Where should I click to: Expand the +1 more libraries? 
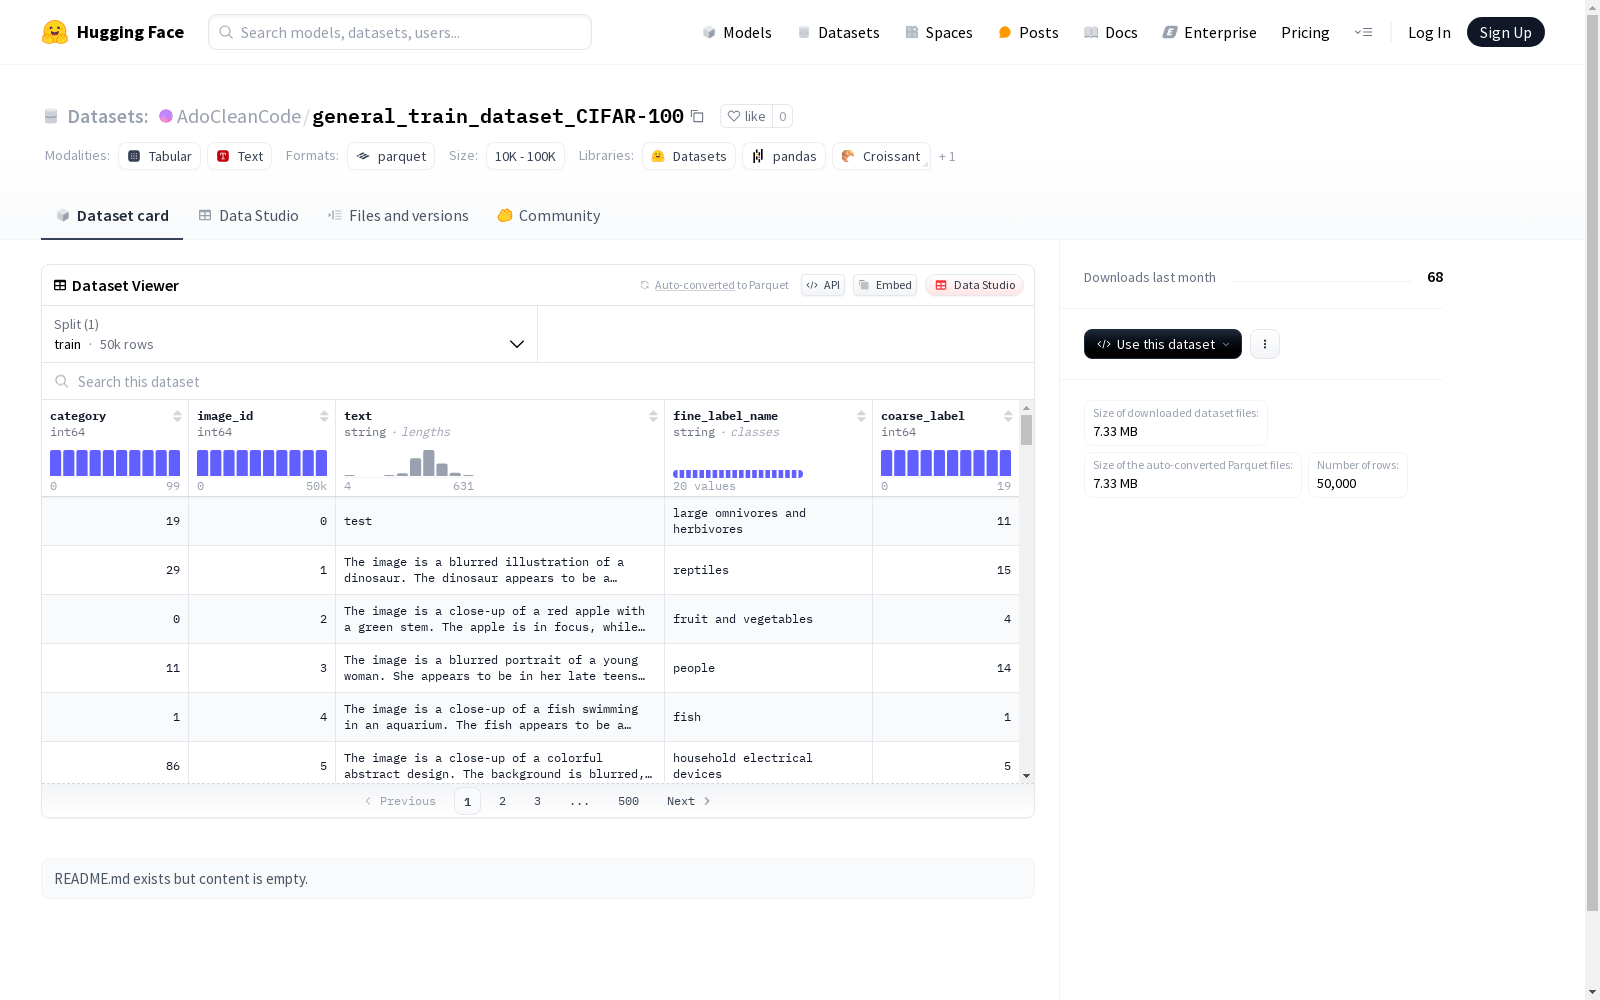point(947,157)
